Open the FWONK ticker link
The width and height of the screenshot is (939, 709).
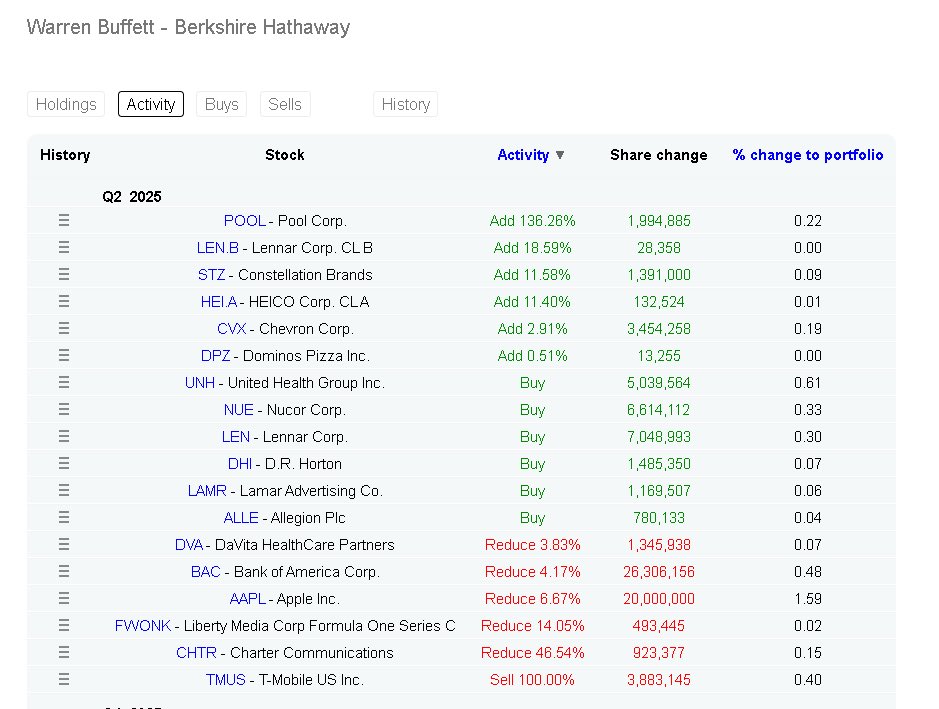(x=142, y=626)
